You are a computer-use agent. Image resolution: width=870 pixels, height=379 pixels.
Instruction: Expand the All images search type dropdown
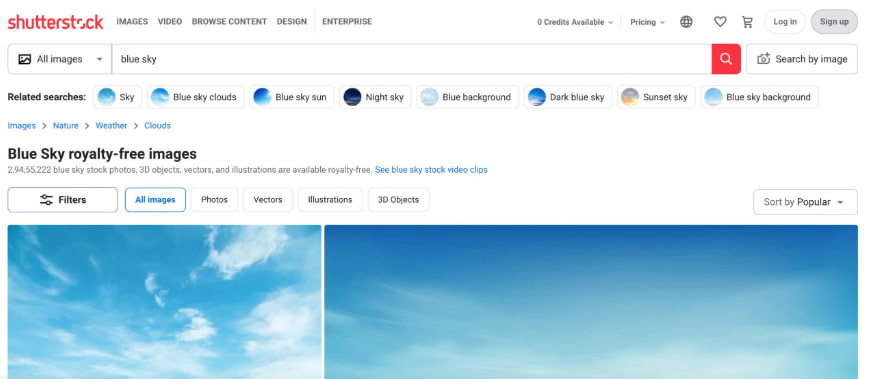coord(60,59)
